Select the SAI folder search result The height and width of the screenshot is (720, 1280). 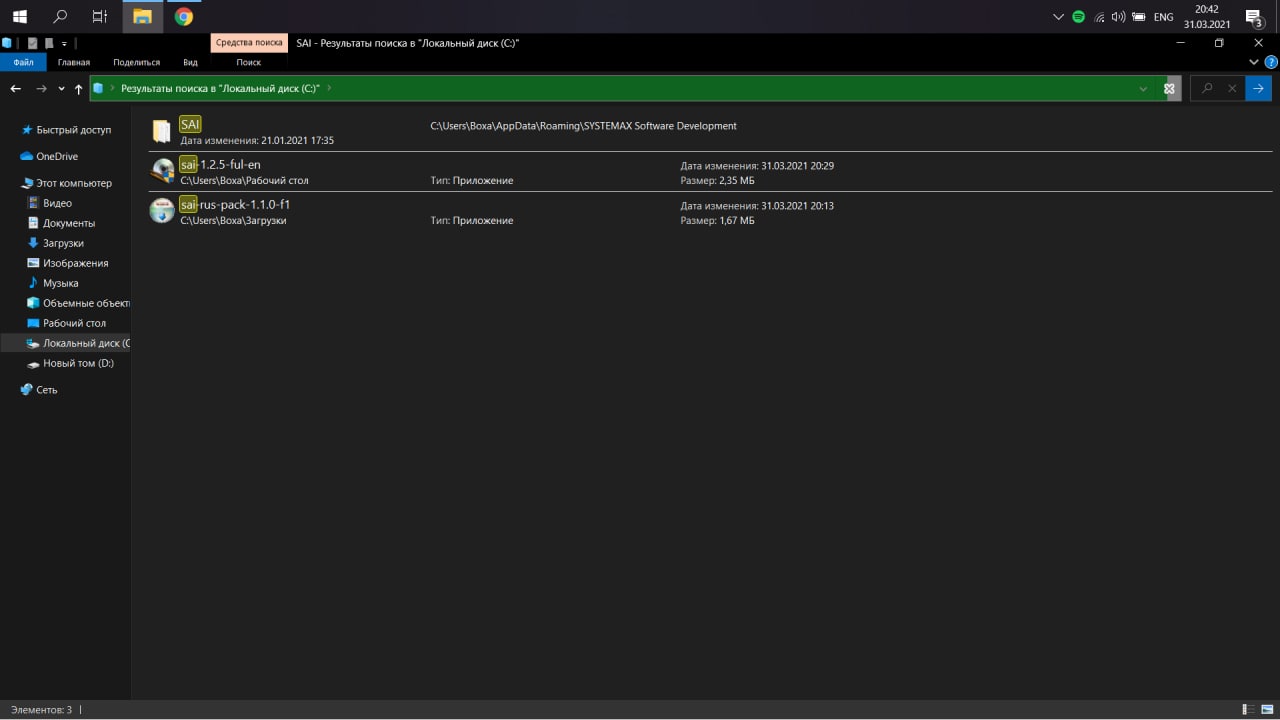point(710,131)
